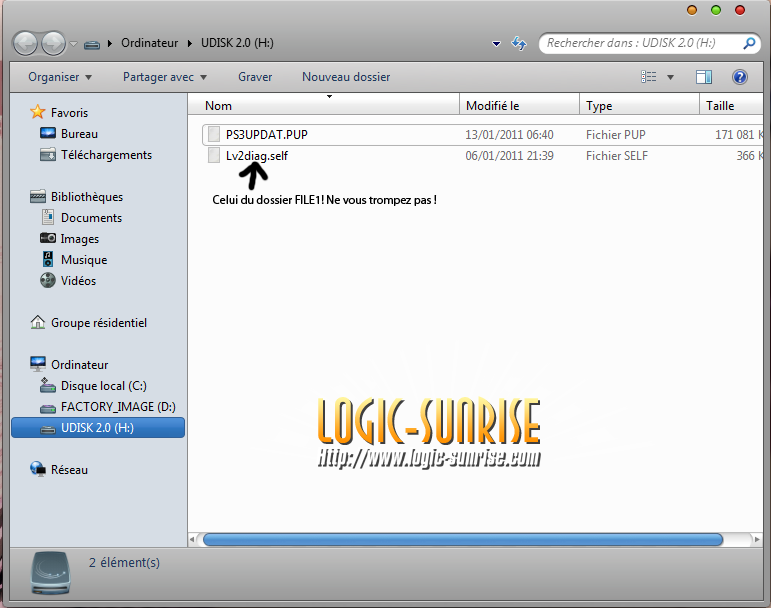Viewport: 771px width, 608px height.
Task: Open the Partager avec dropdown
Action: (x=165, y=77)
